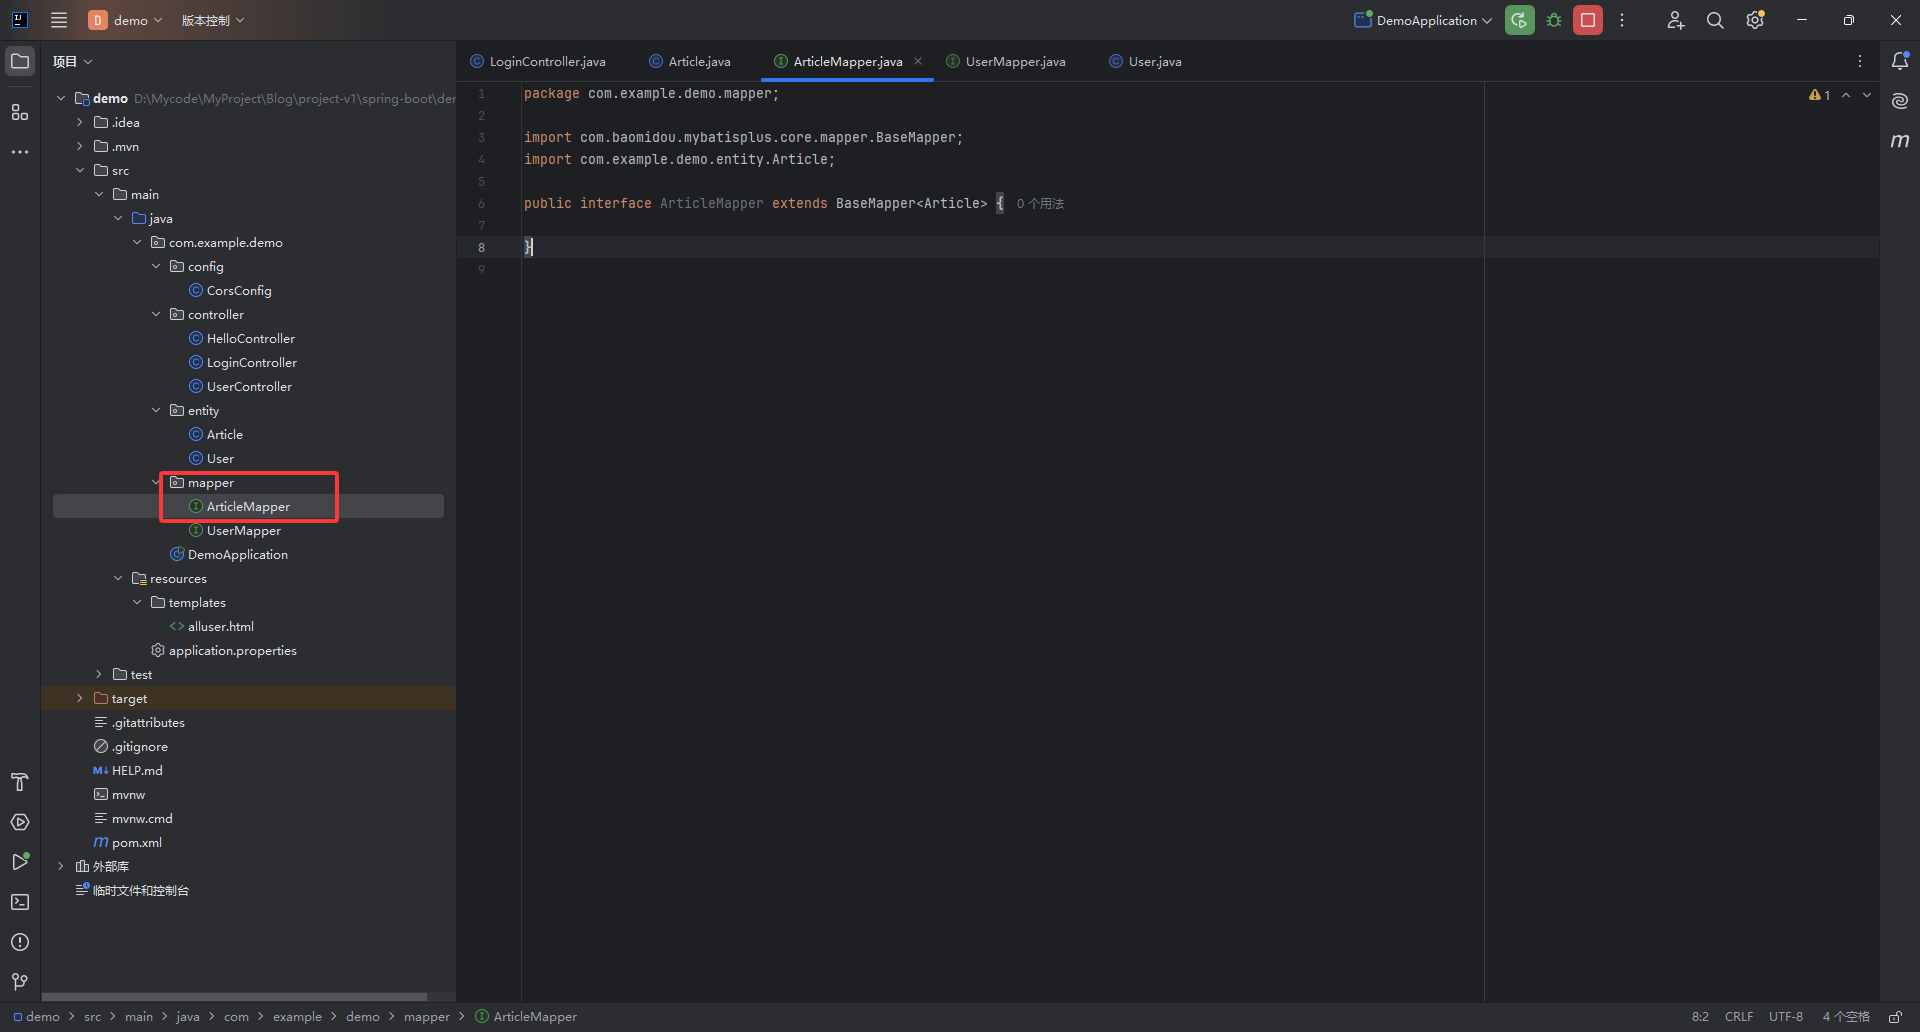Click the Debug bug icon

click(x=1554, y=20)
